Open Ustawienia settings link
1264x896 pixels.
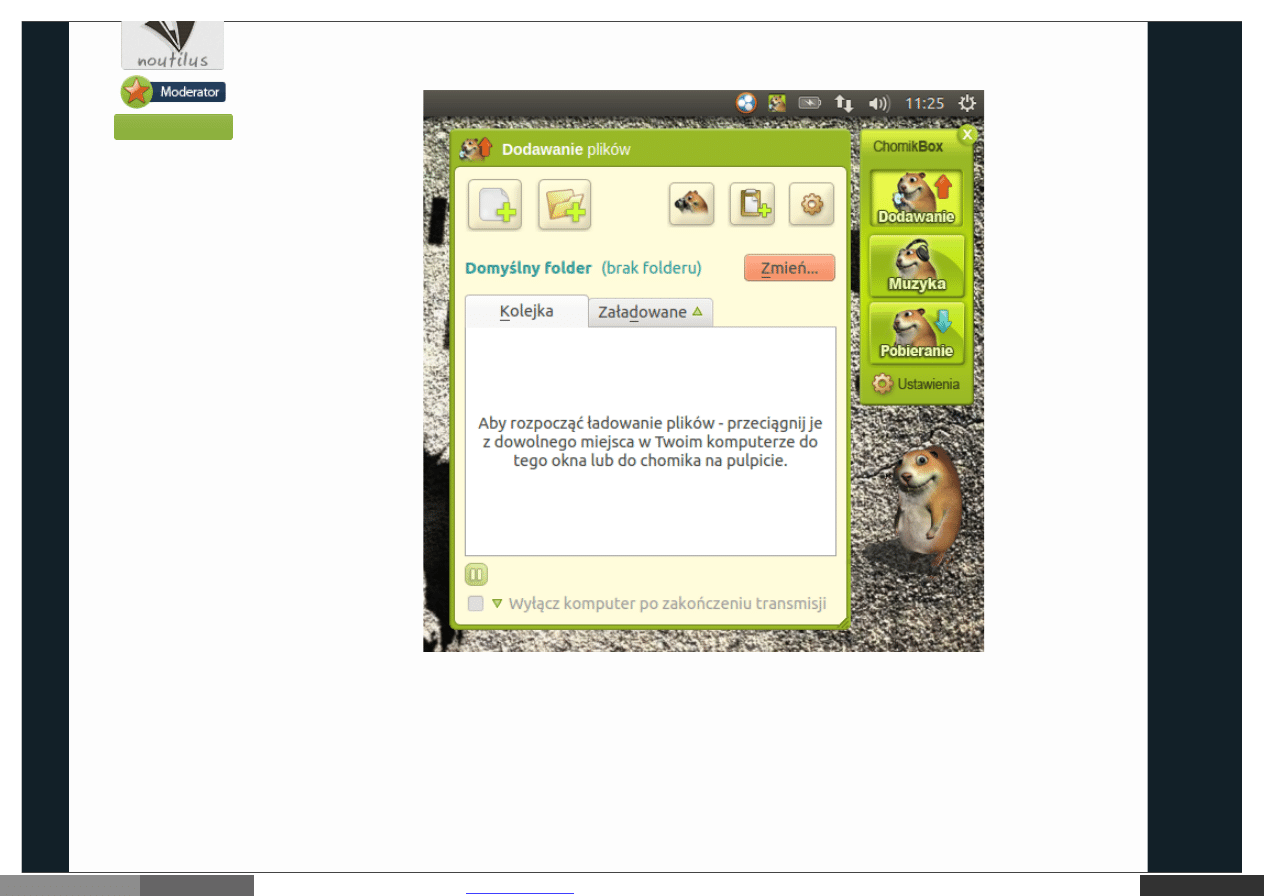pyautogui.click(x=916, y=384)
